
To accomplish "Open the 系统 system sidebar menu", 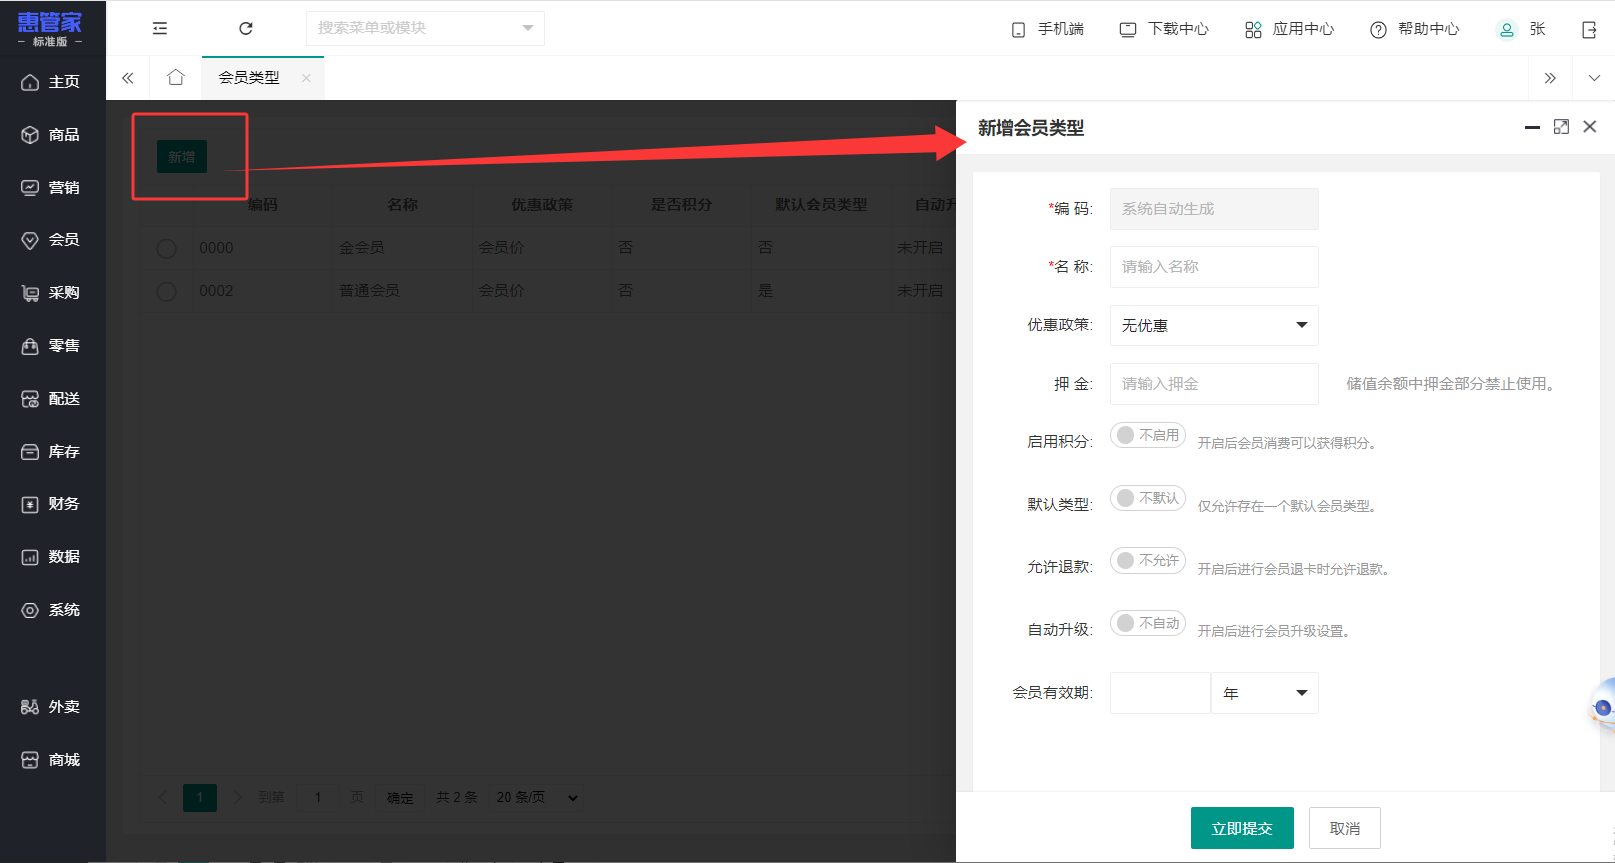I will [x=52, y=610].
